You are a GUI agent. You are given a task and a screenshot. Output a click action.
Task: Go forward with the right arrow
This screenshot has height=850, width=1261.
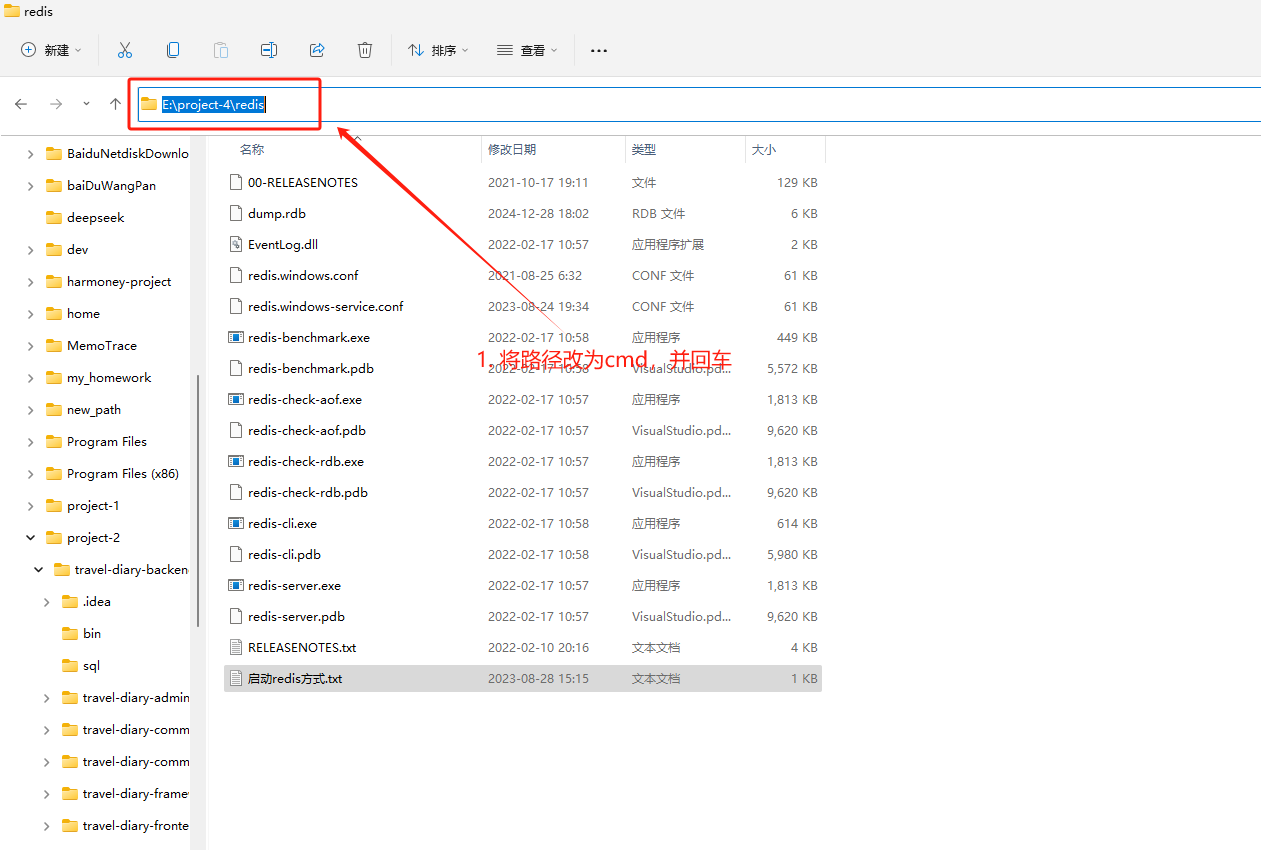click(x=56, y=104)
